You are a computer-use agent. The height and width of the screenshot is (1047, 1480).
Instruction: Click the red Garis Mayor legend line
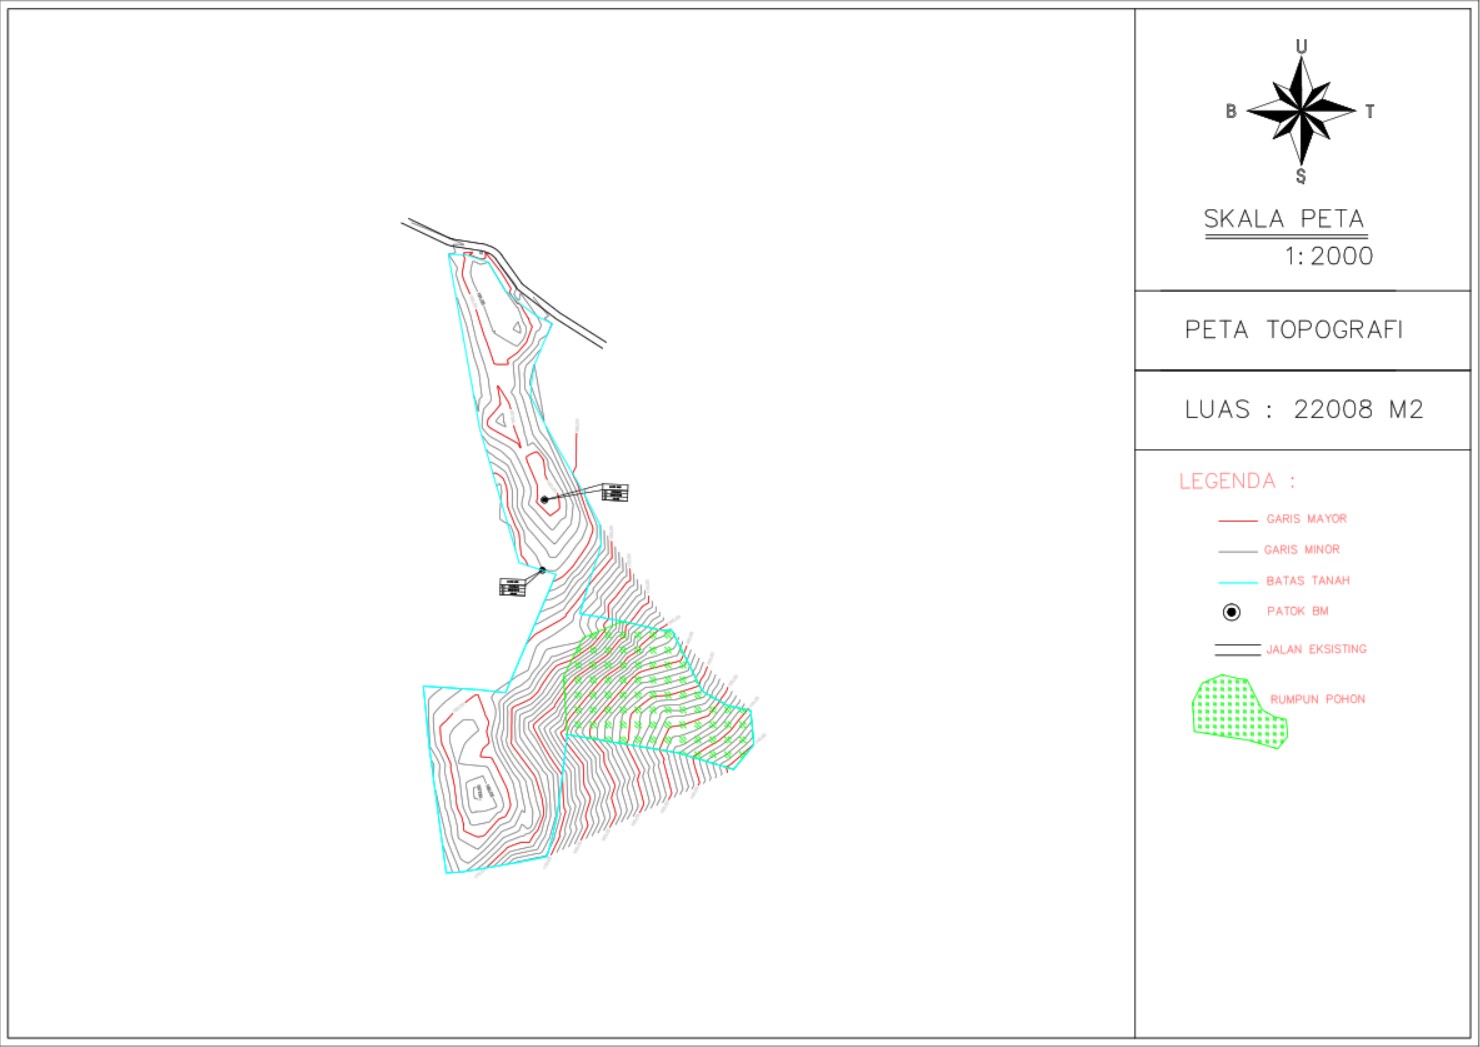click(1237, 521)
